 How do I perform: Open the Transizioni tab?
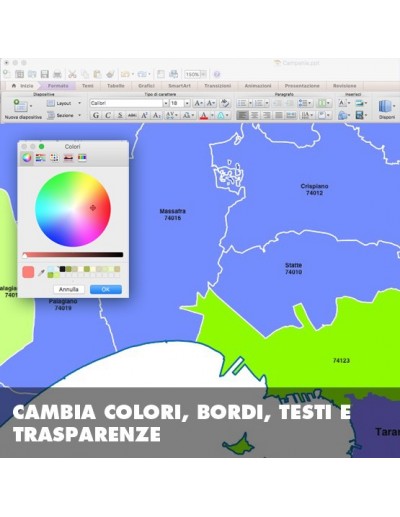(217, 86)
